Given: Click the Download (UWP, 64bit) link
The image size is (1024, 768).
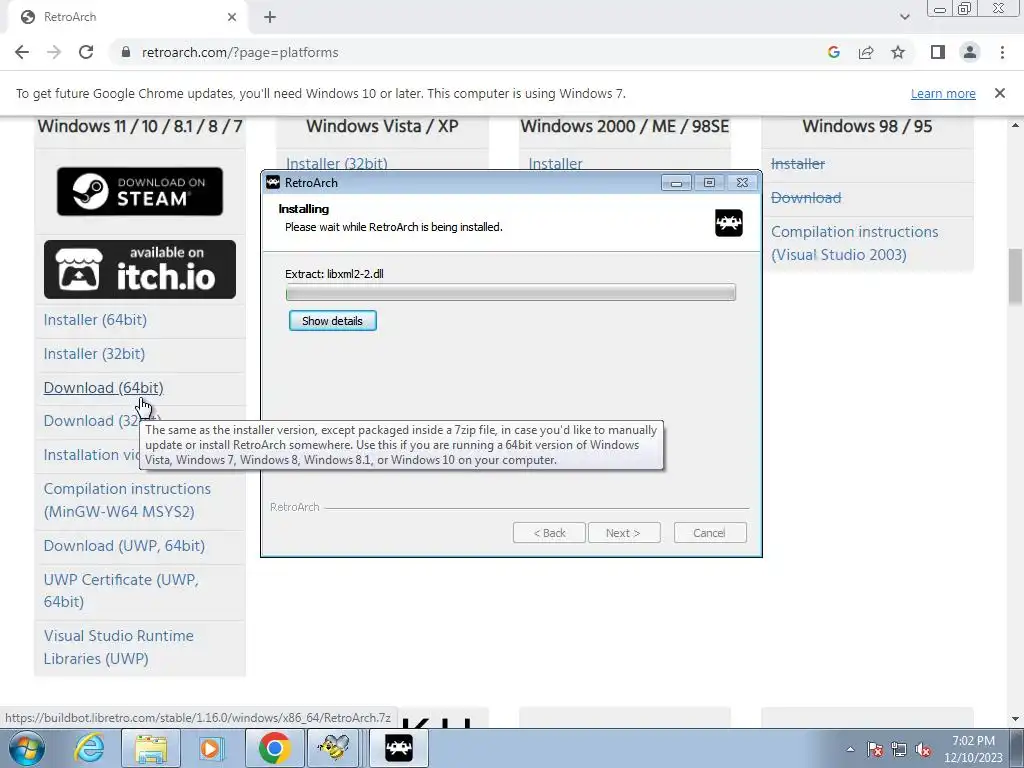Looking at the screenshot, I should point(124,546).
